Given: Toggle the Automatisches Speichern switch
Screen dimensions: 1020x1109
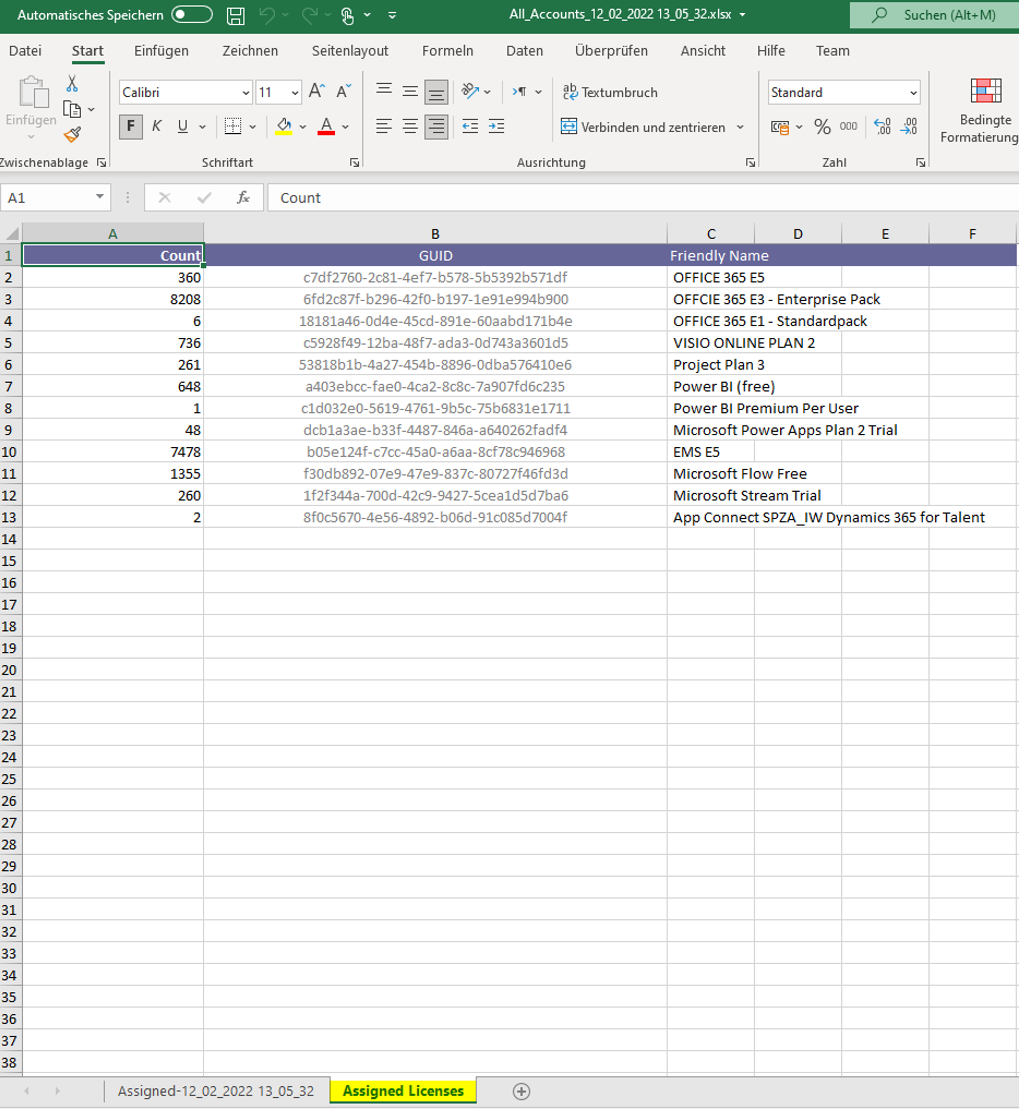Looking at the screenshot, I should (x=192, y=15).
